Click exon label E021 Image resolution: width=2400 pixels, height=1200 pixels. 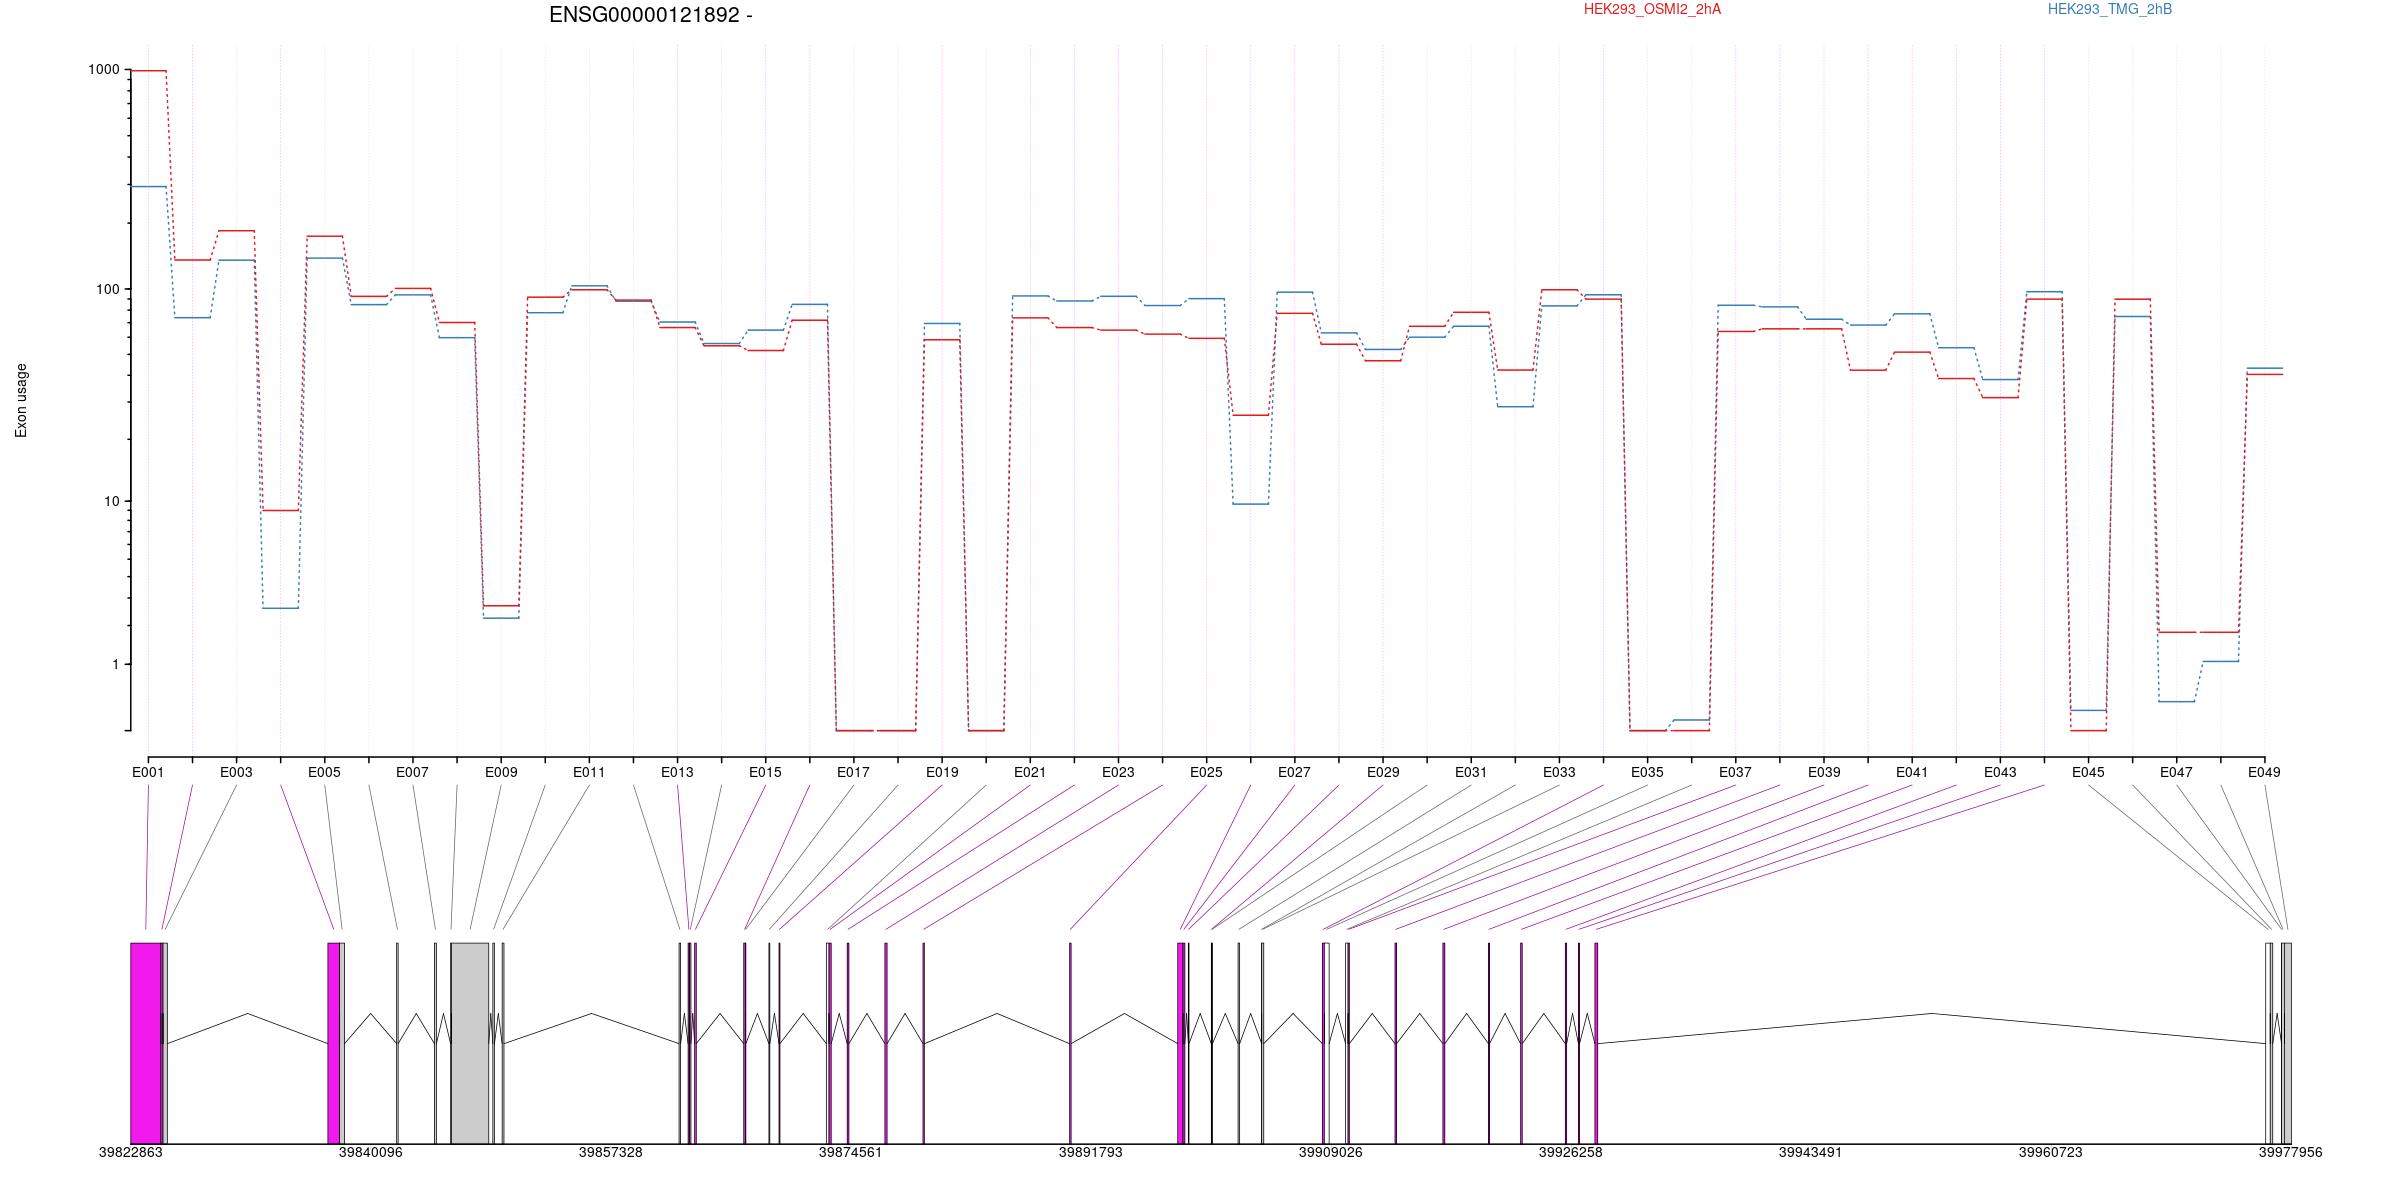point(1030,772)
